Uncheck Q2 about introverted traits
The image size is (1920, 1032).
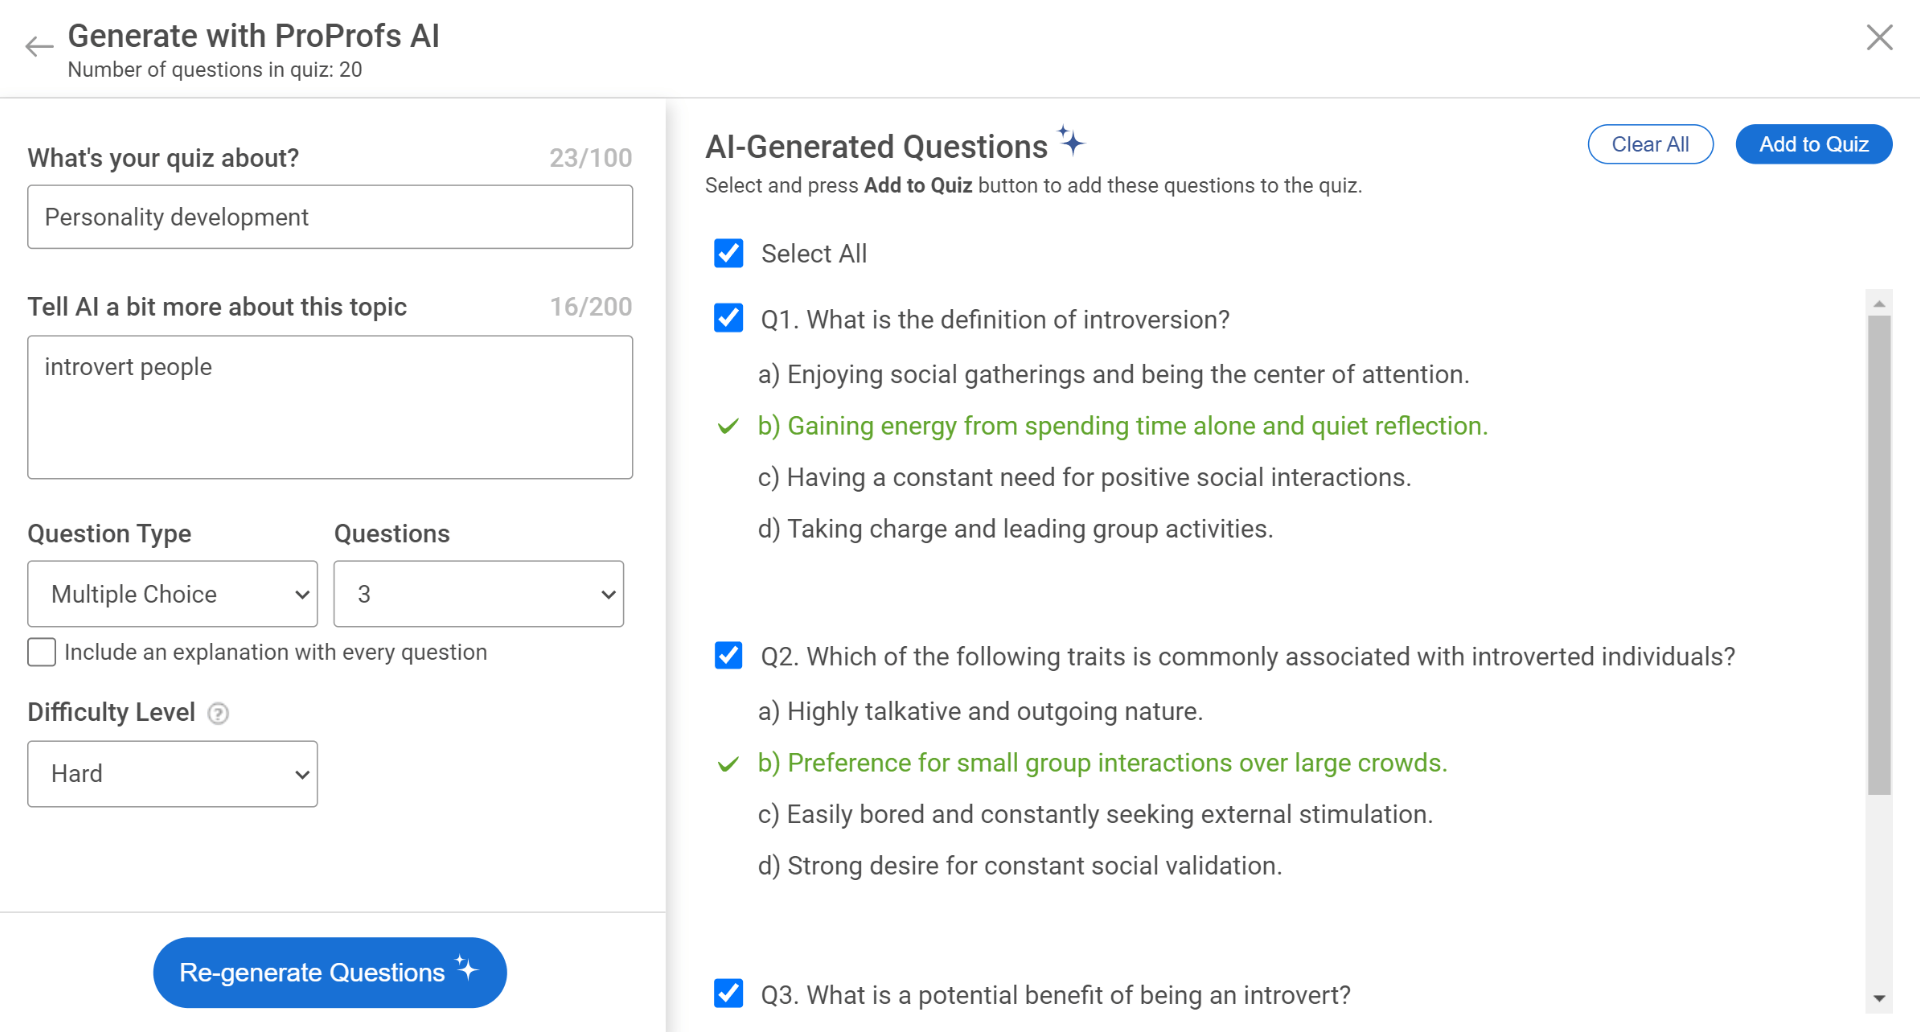coord(728,656)
